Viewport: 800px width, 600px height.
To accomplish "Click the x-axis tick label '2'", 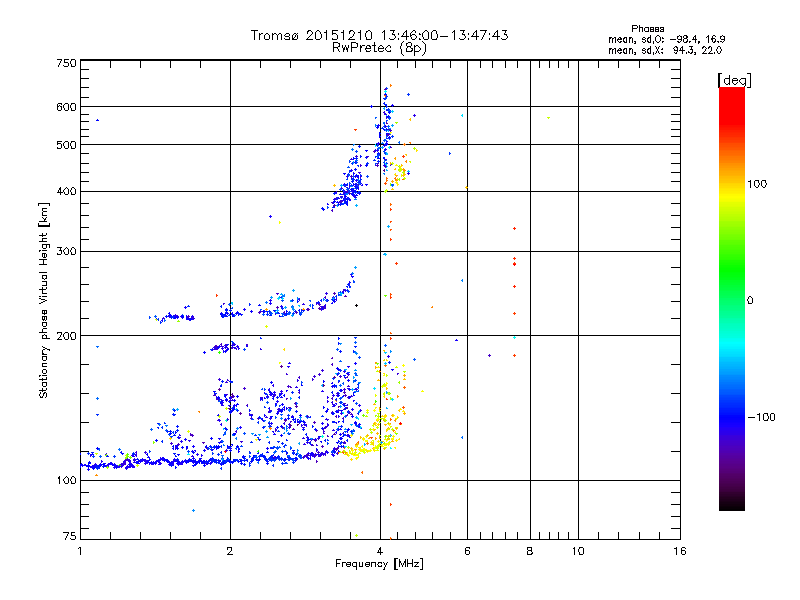I will (x=230, y=551).
